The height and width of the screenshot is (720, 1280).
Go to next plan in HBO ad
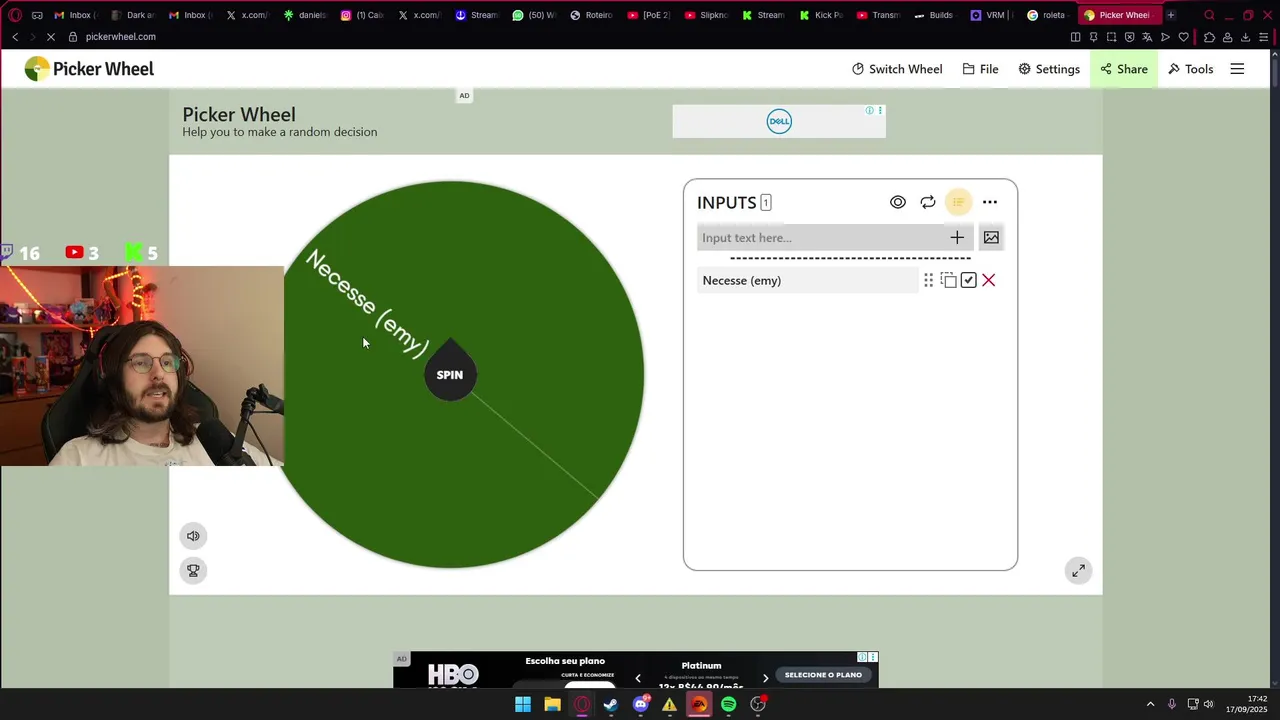coord(766,678)
